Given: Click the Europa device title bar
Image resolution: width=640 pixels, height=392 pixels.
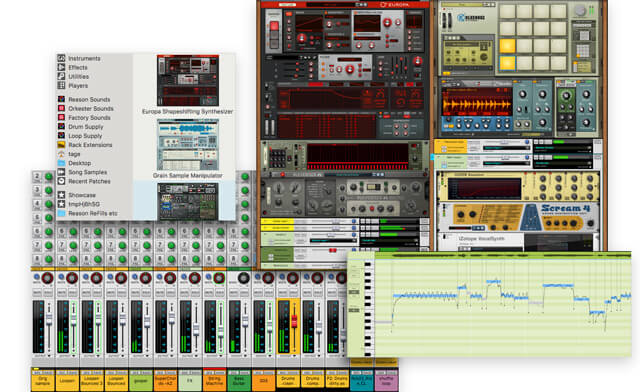Looking at the screenshot, I should click(345, 4).
